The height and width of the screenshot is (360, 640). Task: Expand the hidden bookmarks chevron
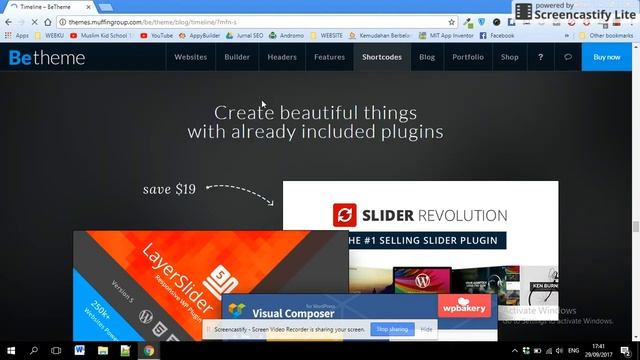[567, 36]
